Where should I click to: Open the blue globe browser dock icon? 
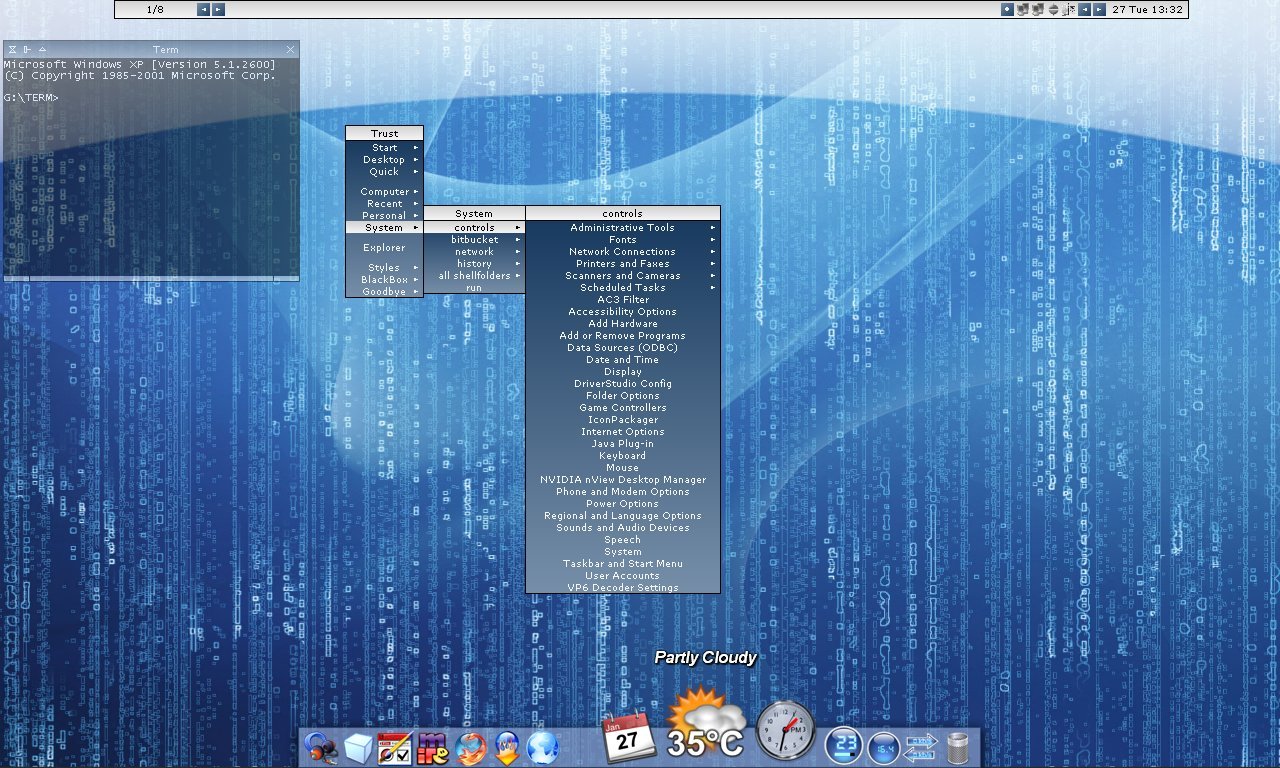[x=543, y=748]
